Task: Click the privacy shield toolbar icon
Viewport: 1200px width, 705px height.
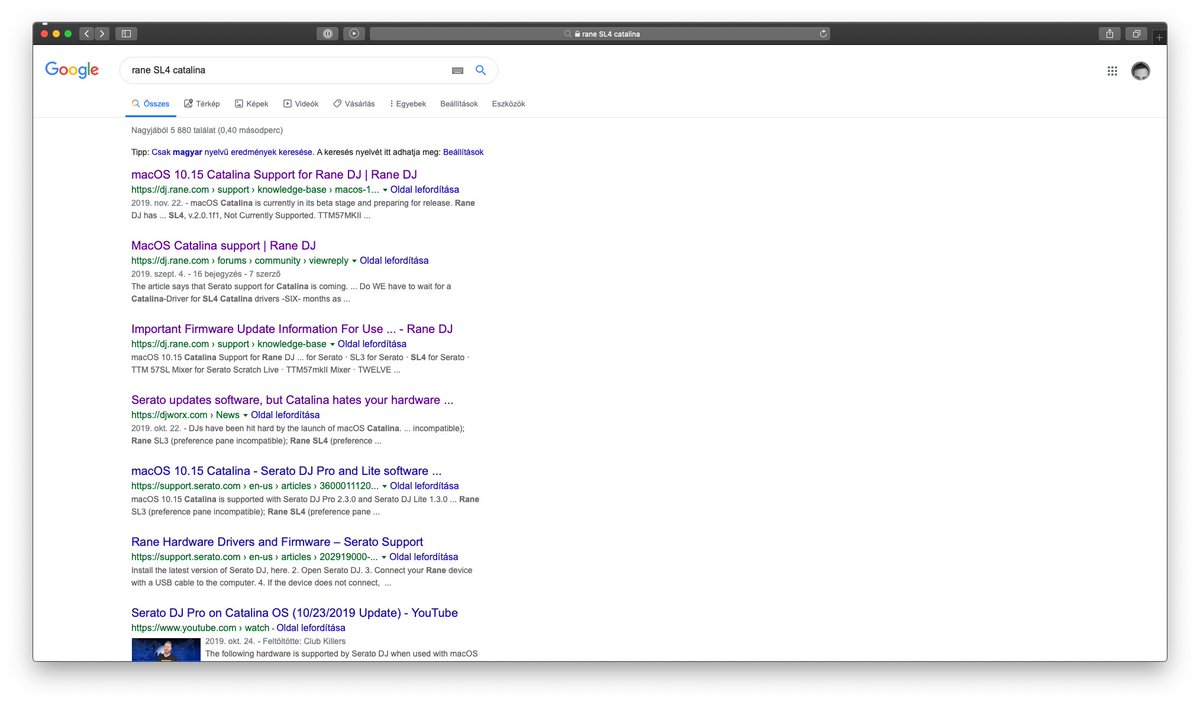Action: (328, 33)
